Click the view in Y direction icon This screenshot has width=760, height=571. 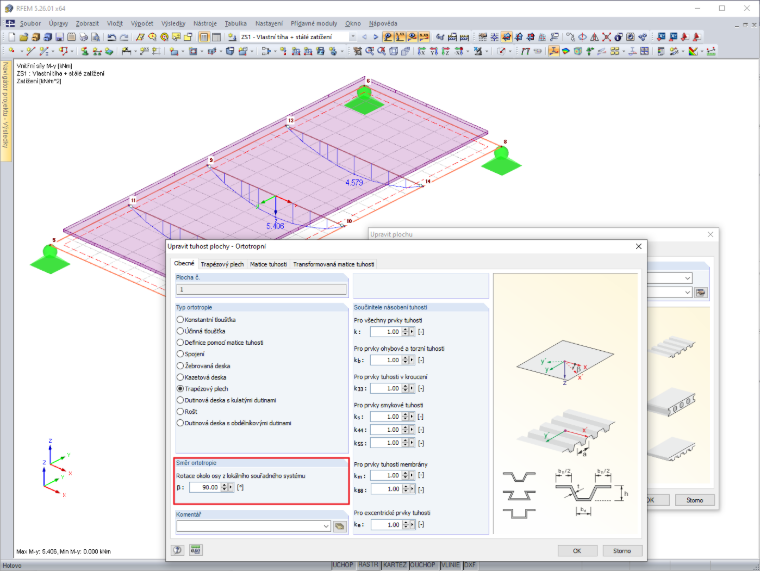click(434, 51)
